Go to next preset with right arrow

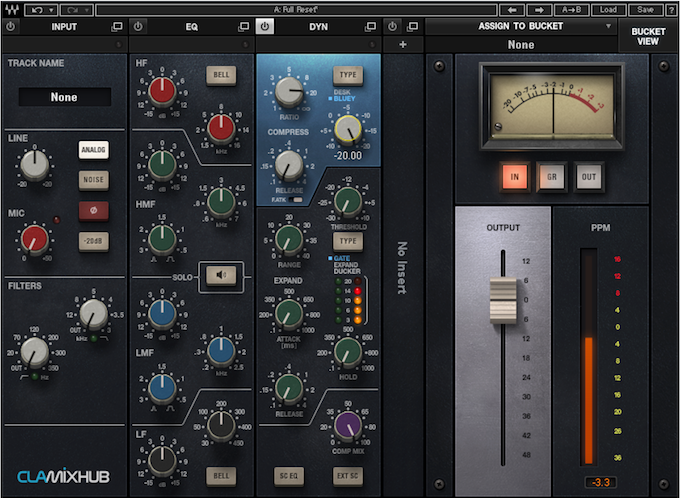539,10
